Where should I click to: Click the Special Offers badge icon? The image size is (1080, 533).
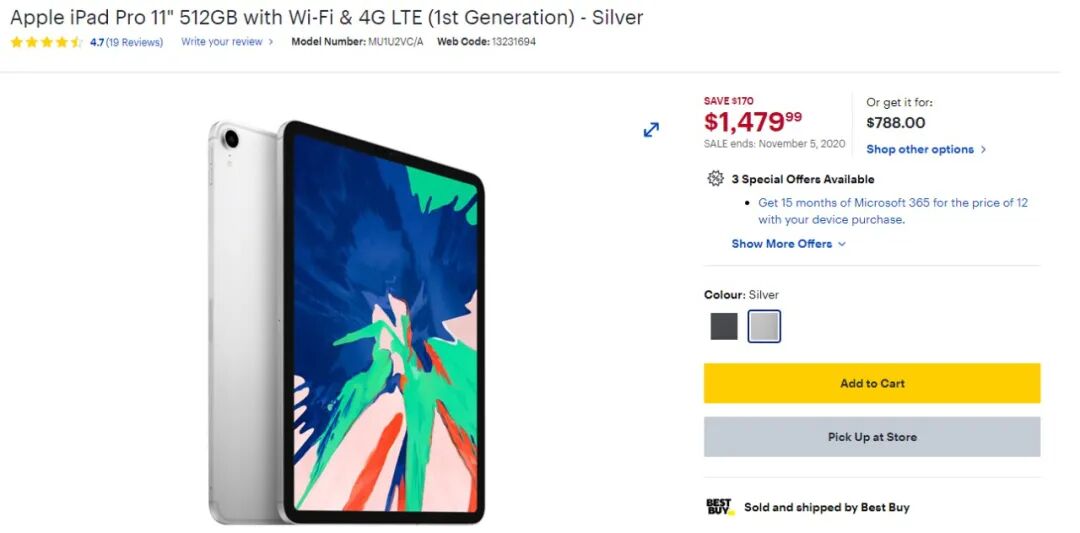coord(716,179)
